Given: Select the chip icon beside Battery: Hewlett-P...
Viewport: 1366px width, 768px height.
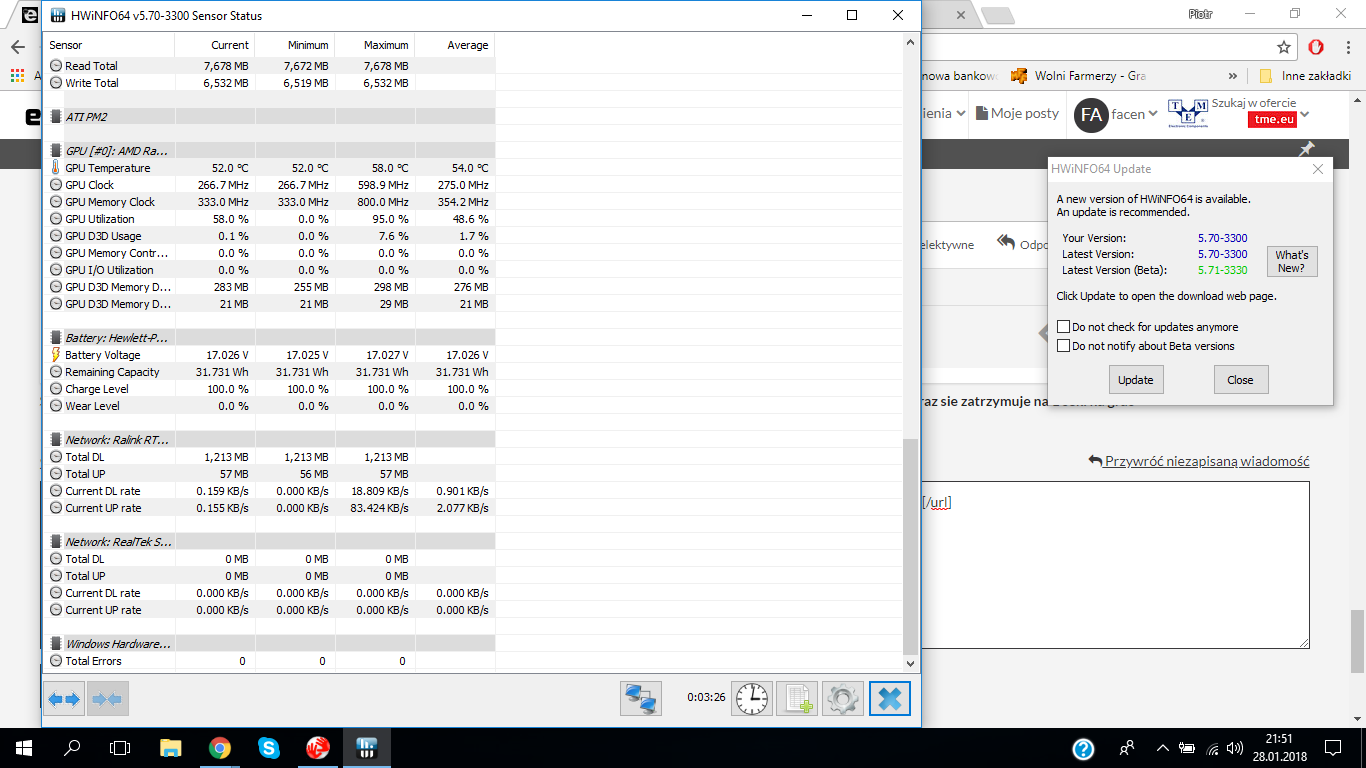Looking at the screenshot, I should click(x=56, y=338).
